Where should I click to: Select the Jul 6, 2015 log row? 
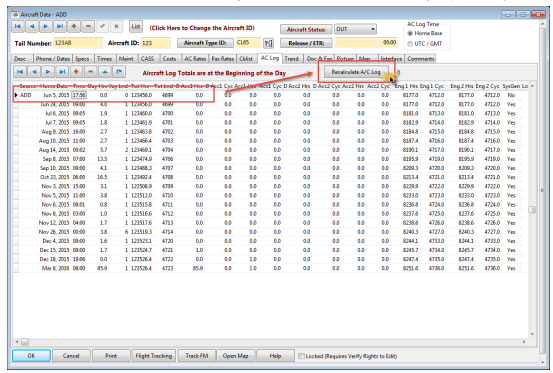[270, 114]
